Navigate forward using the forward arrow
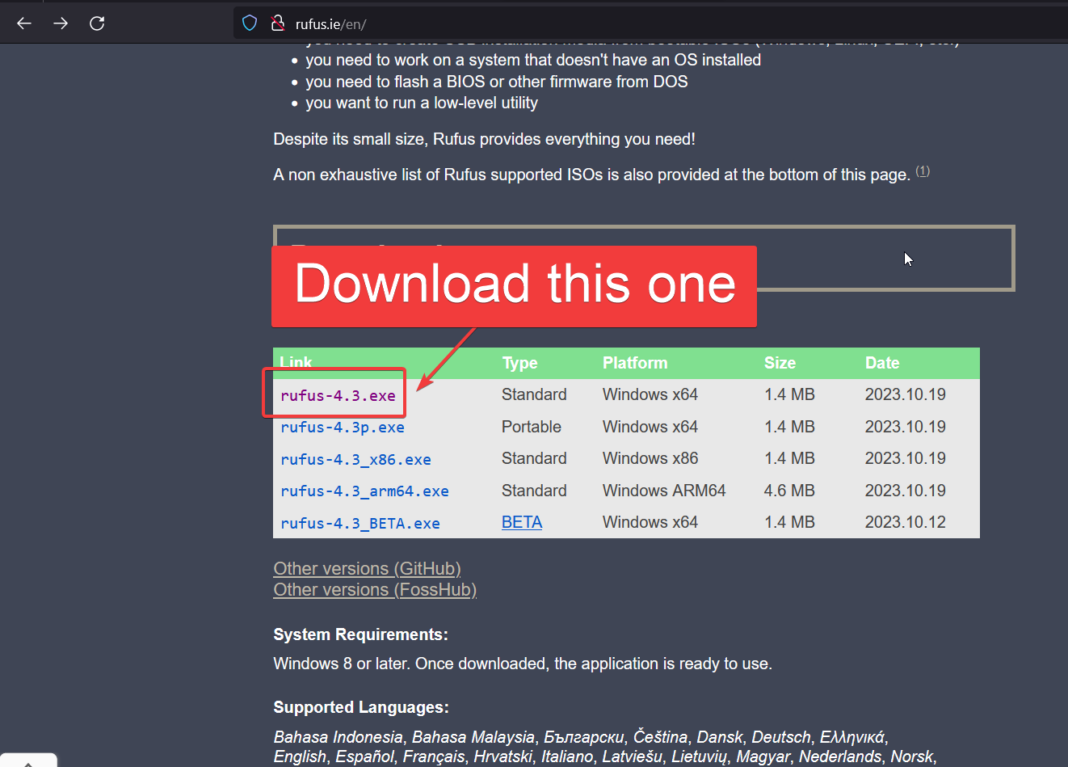 pyautogui.click(x=60, y=23)
